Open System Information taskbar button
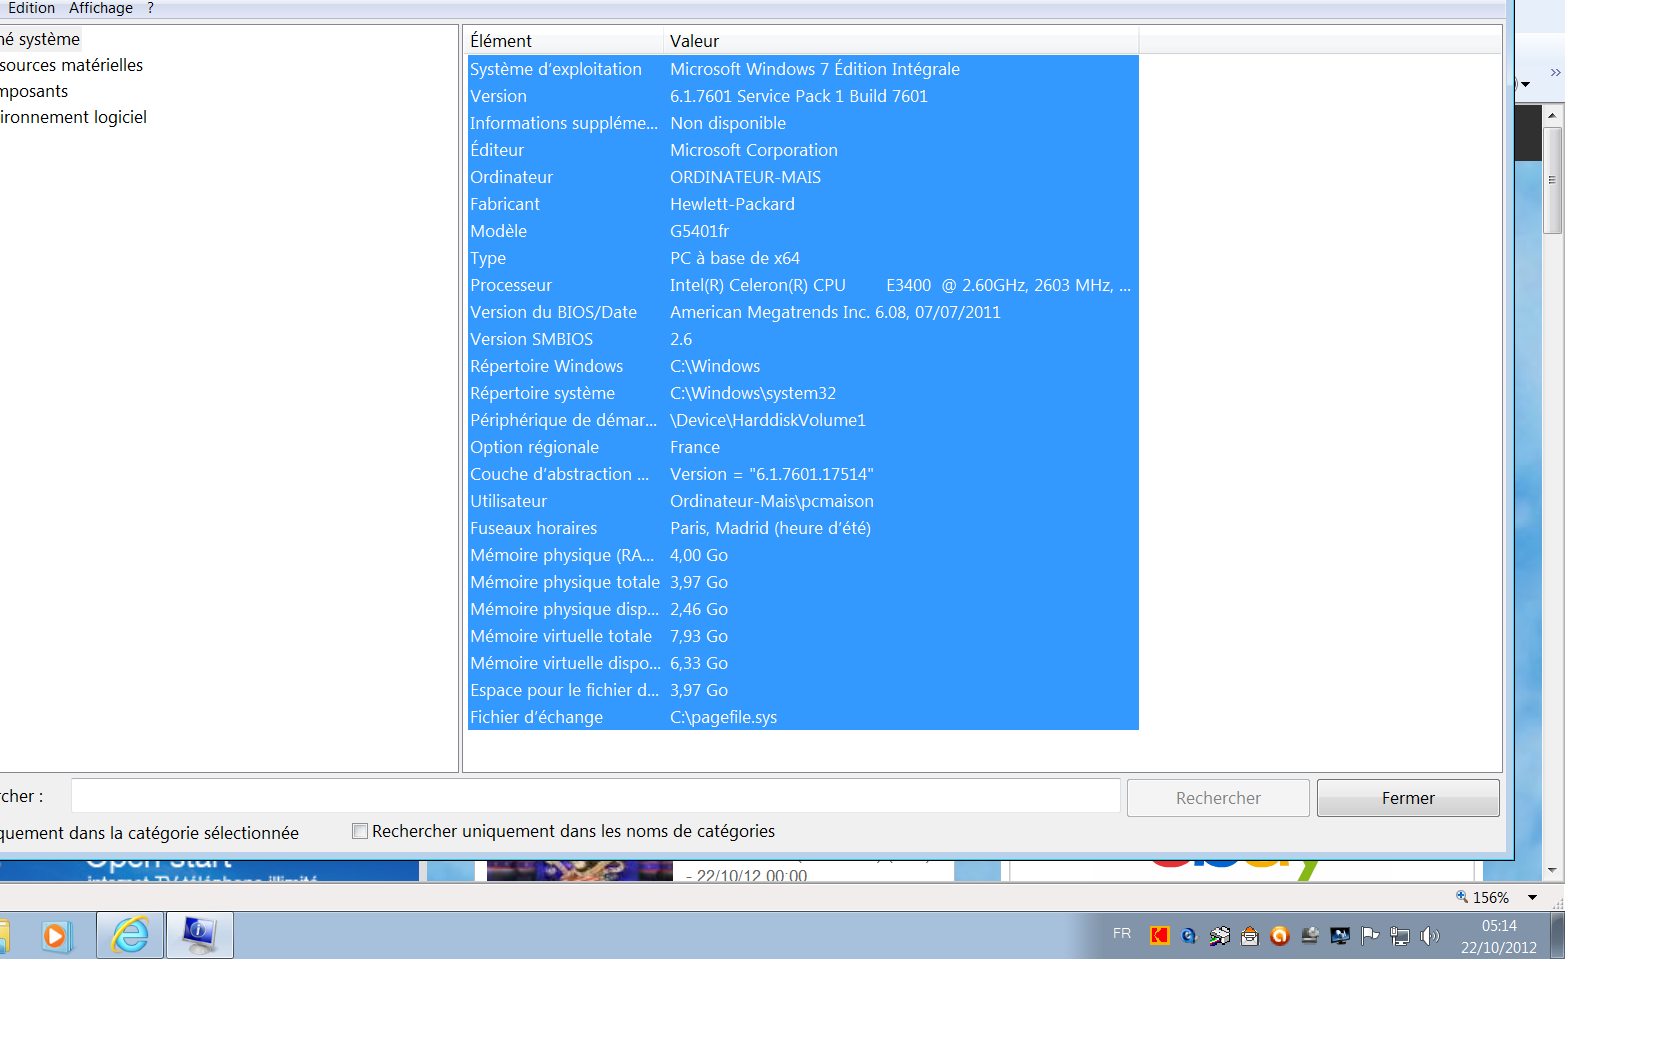The width and height of the screenshot is (1680, 1050). pyautogui.click(x=200, y=936)
